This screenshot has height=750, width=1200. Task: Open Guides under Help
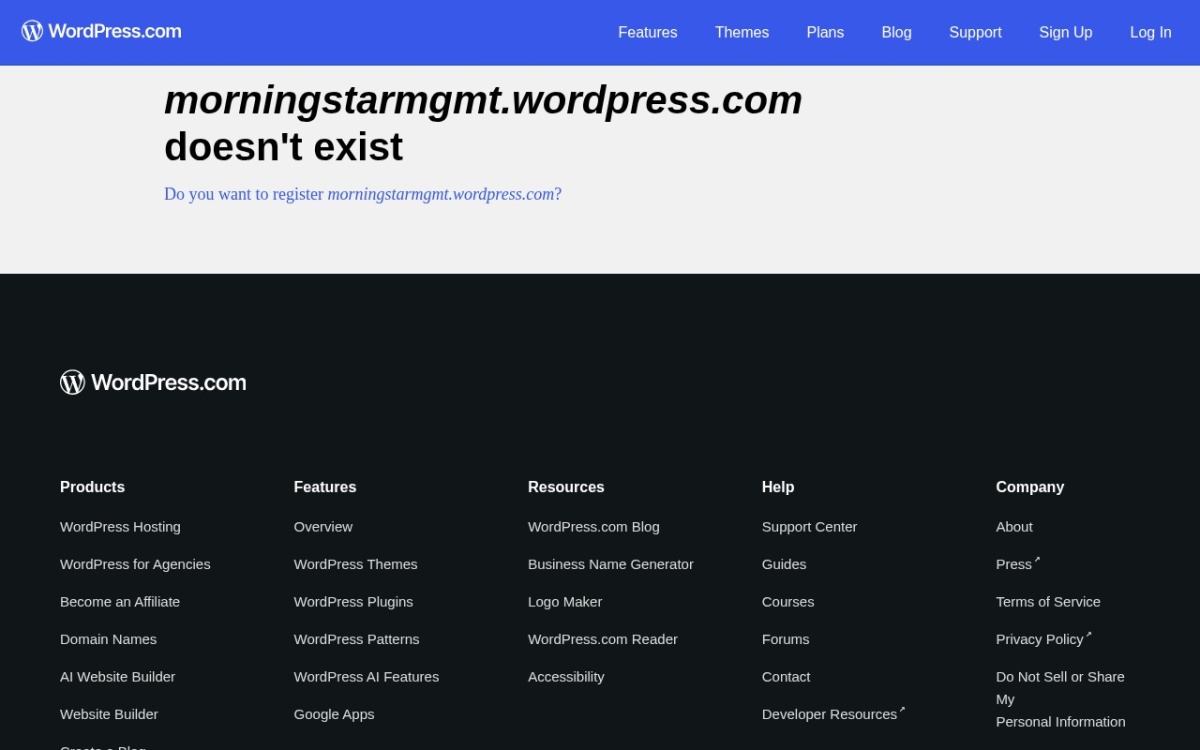784,564
